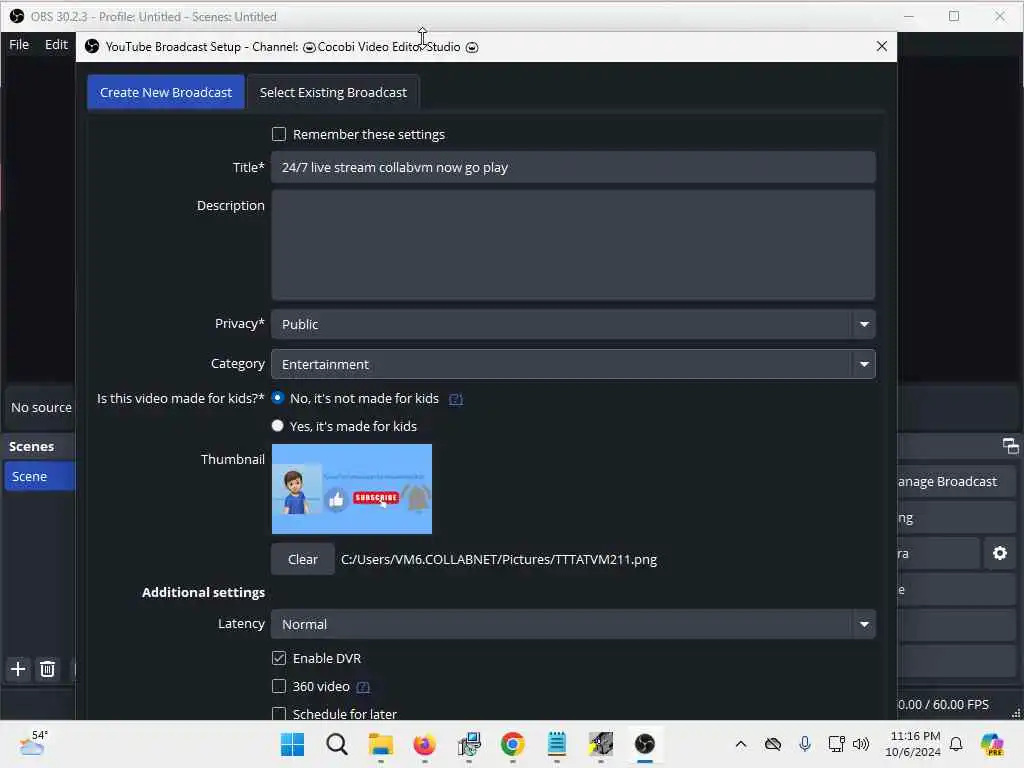Image resolution: width=1024 pixels, height=768 pixels.
Task: Switch to OBS Studio taskbar icon
Action: [x=645, y=744]
